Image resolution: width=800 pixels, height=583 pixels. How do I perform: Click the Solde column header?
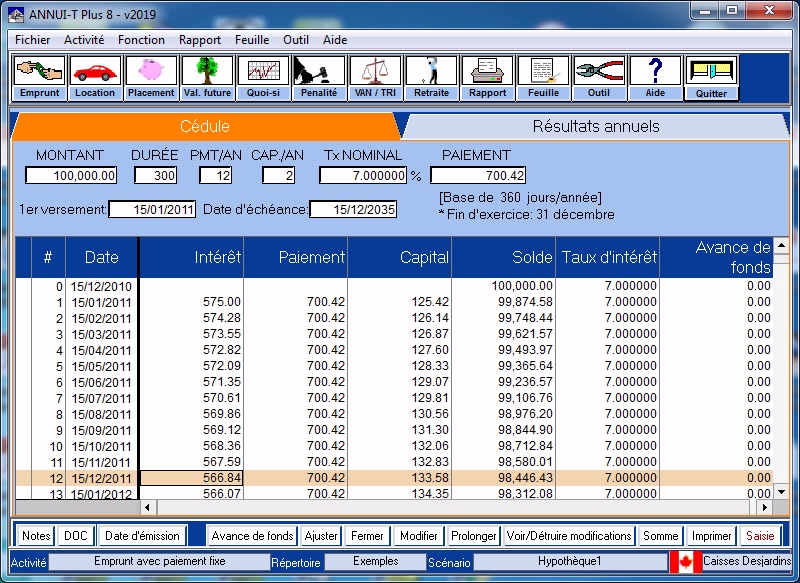[x=504, y=257]
